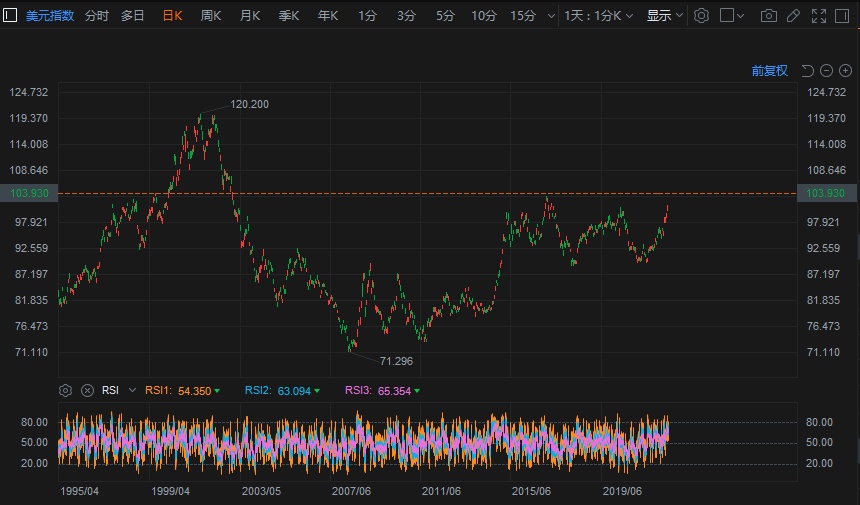Open RSI indicator settings gear
The height and width of the screenshot is (505, 860).
(x=66, y=390)
